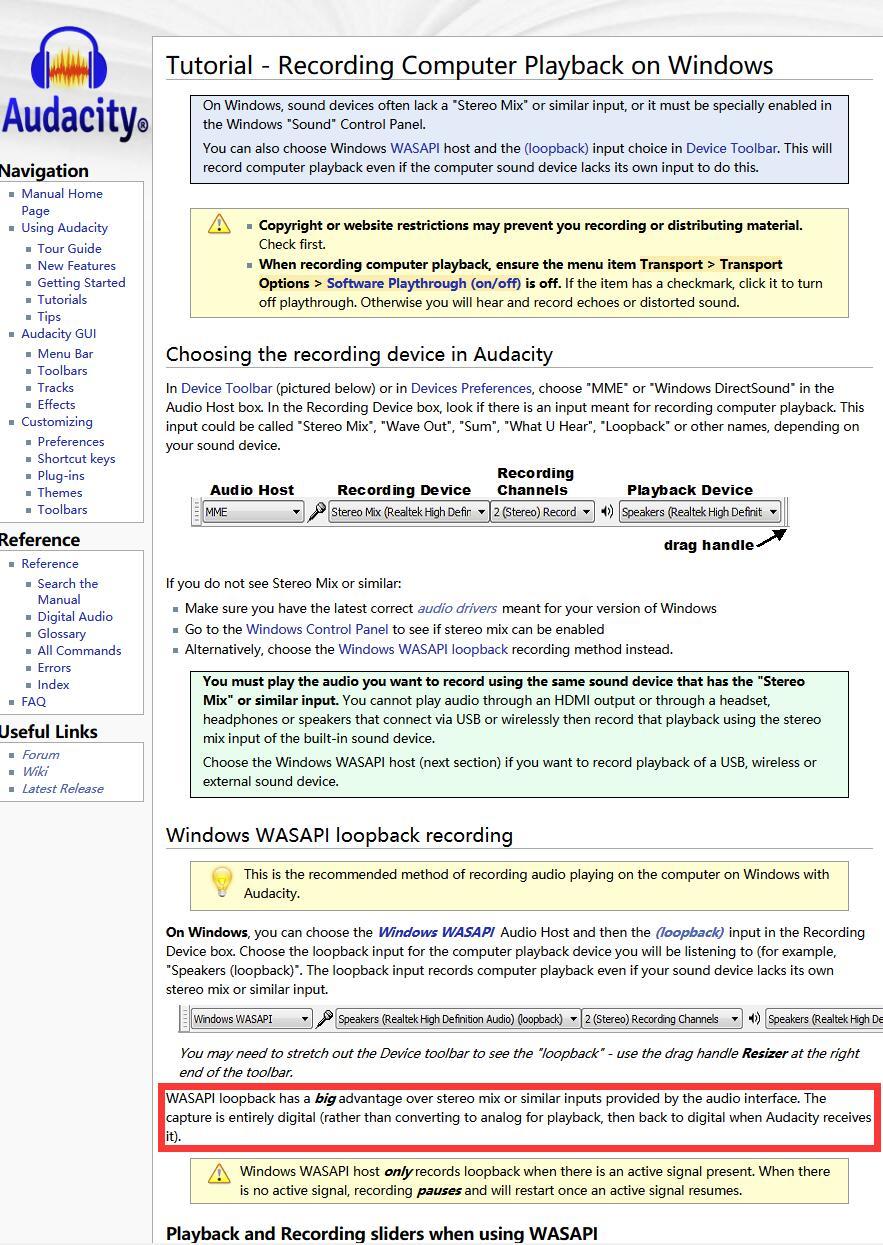Follow Windows WASAPI loopback link in bullet list
883x1245 pixels.
pyautogui.click(x=423, y=649)
